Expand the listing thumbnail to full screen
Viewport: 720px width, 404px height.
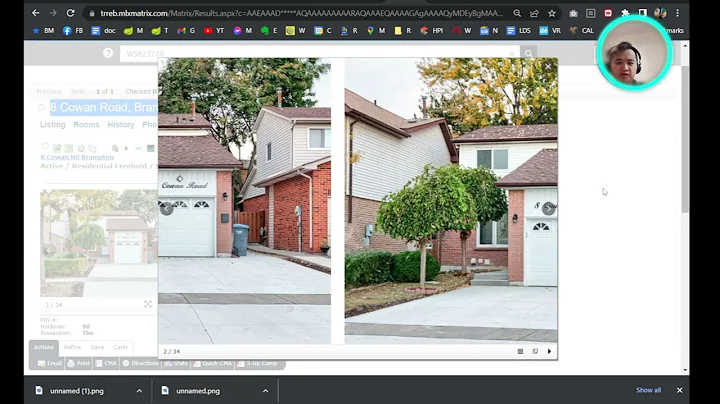[147, 304]
